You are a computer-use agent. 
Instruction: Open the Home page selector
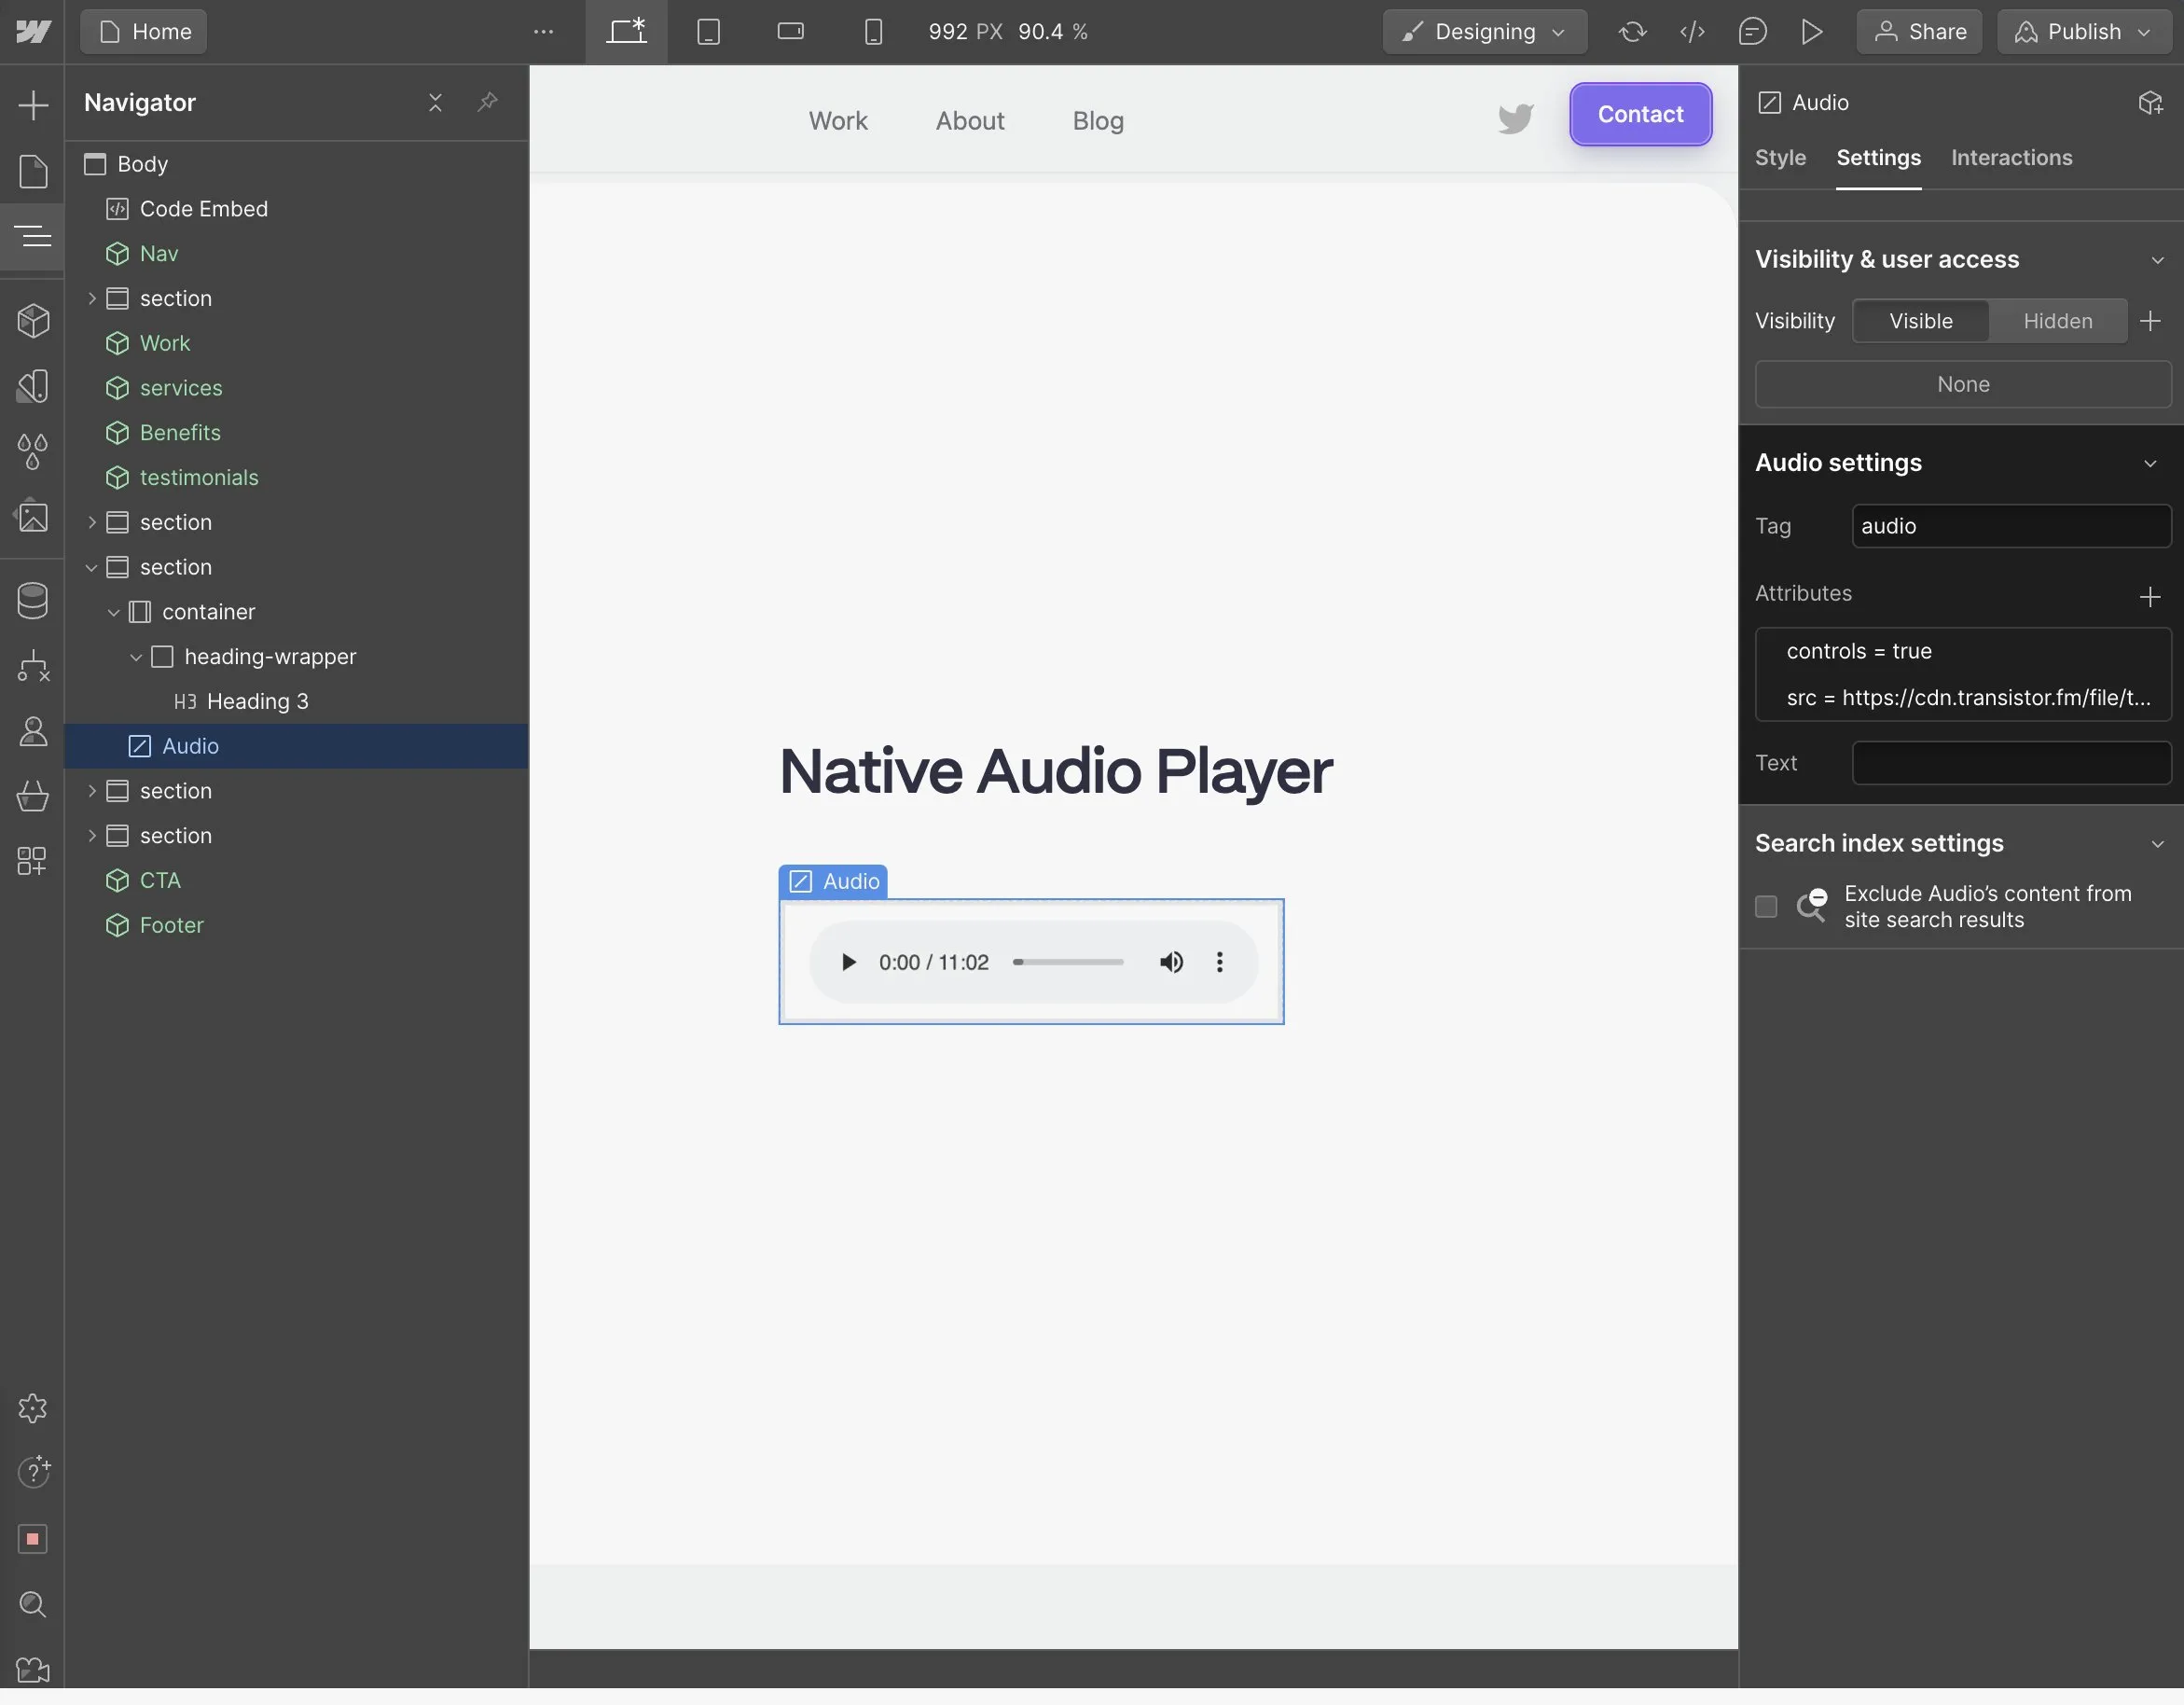pos(144,32)
